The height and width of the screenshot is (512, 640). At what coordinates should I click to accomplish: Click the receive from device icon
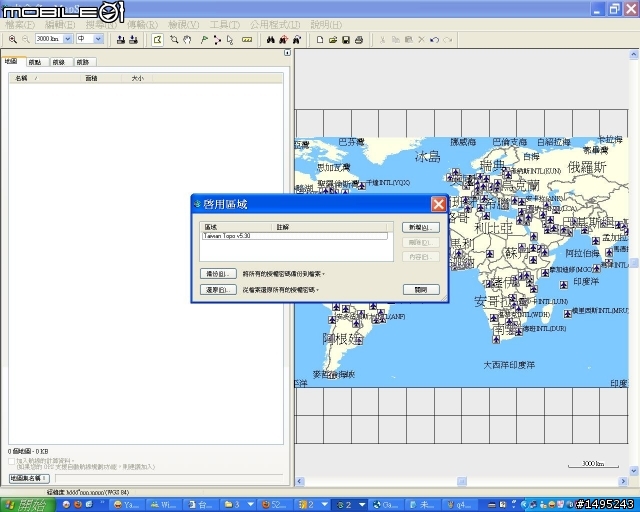click(133, 40)
